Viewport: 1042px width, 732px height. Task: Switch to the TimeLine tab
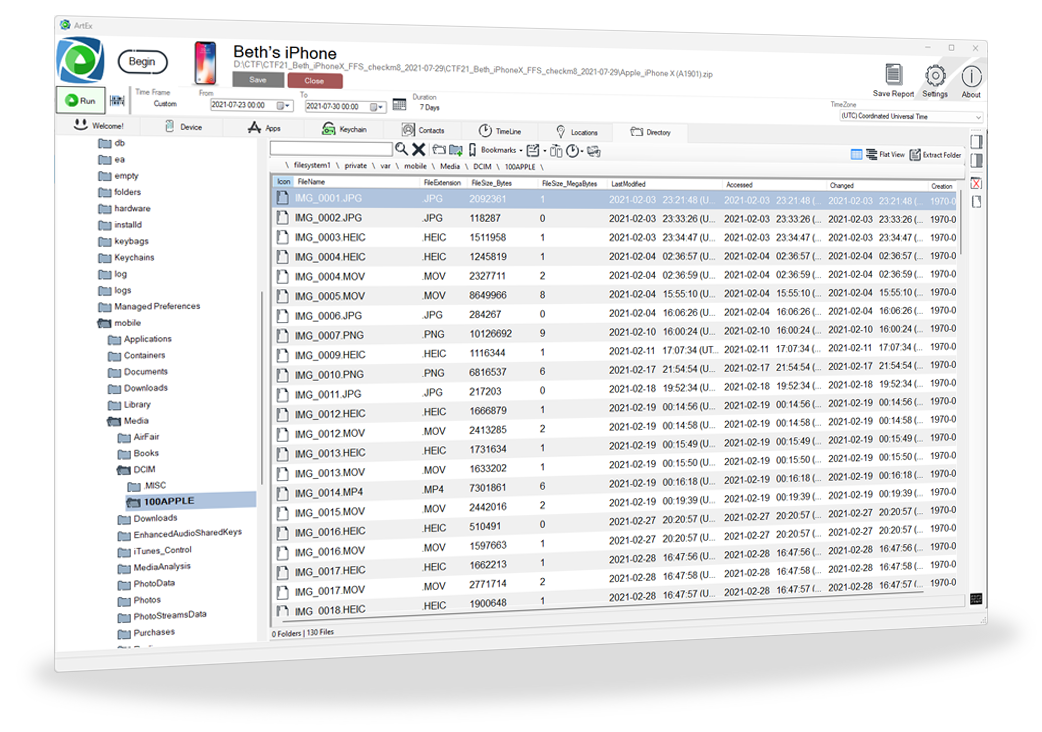pos(499,131)
